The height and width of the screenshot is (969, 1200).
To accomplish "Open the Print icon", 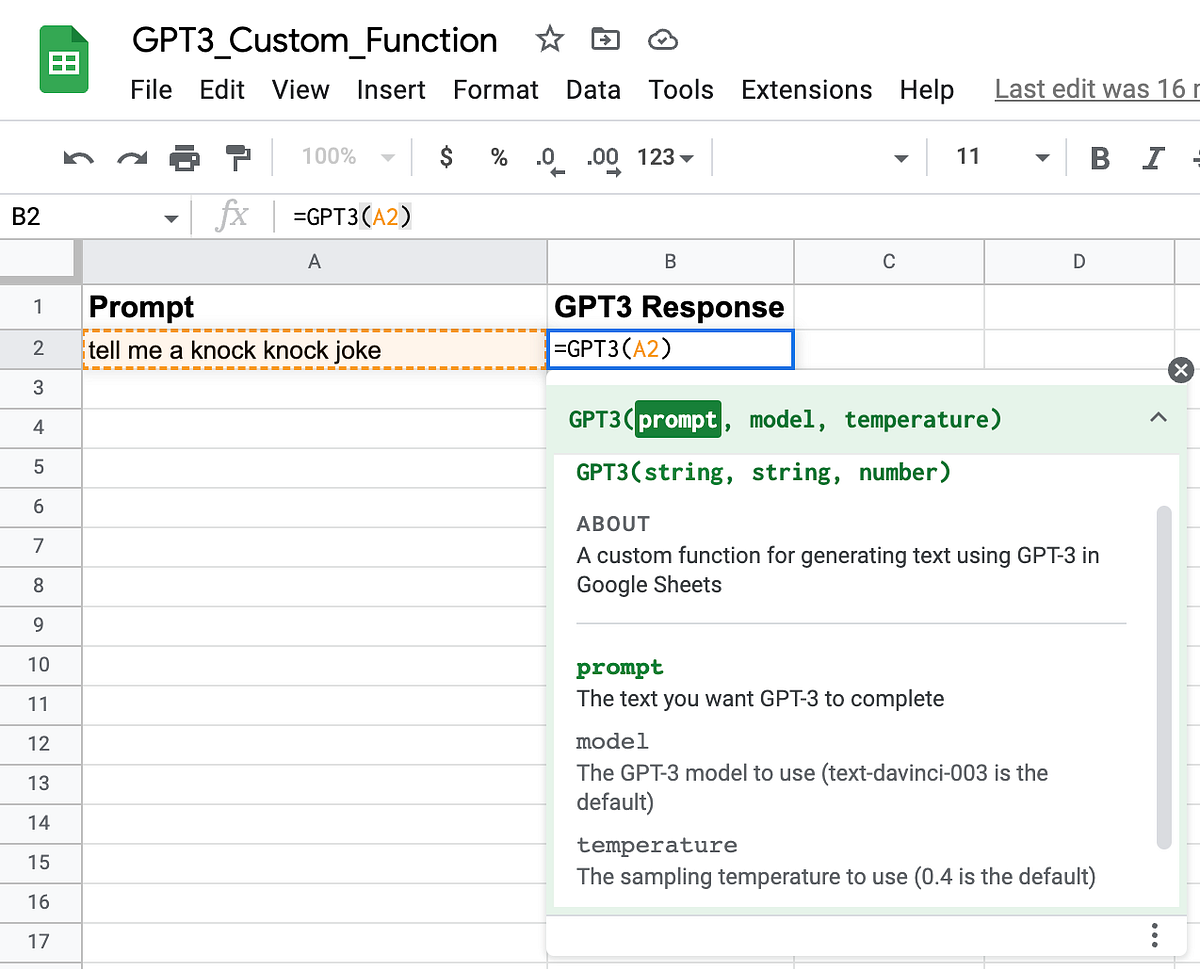I will tap(185, 157).
